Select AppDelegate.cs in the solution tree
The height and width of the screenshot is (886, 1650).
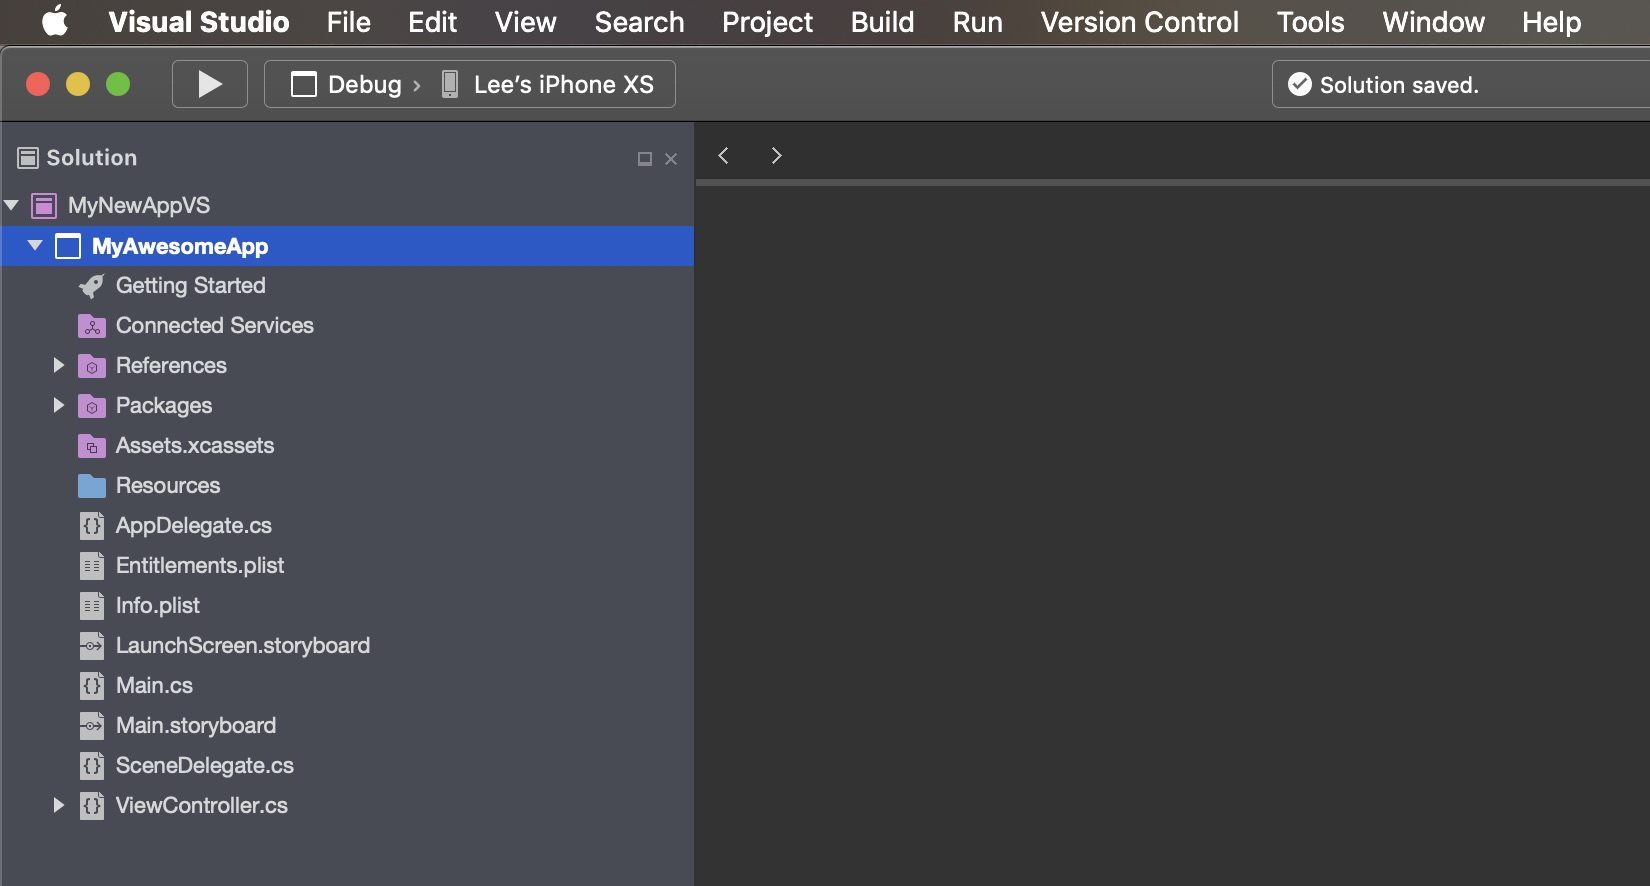pos(194,526)
